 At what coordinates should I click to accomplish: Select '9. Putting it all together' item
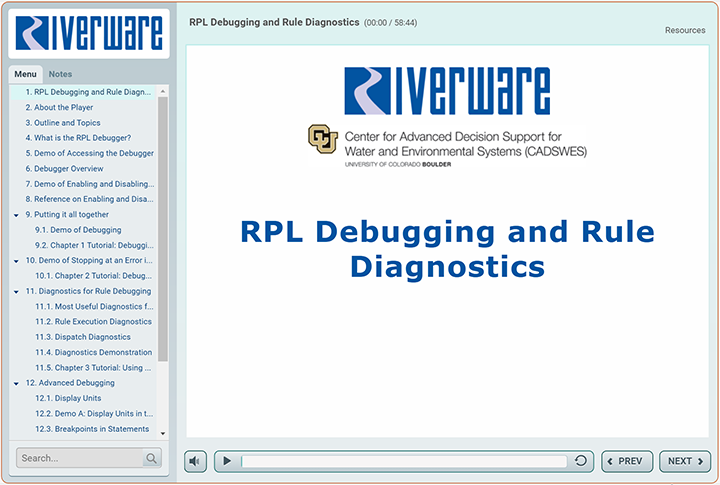coord(67,214)
